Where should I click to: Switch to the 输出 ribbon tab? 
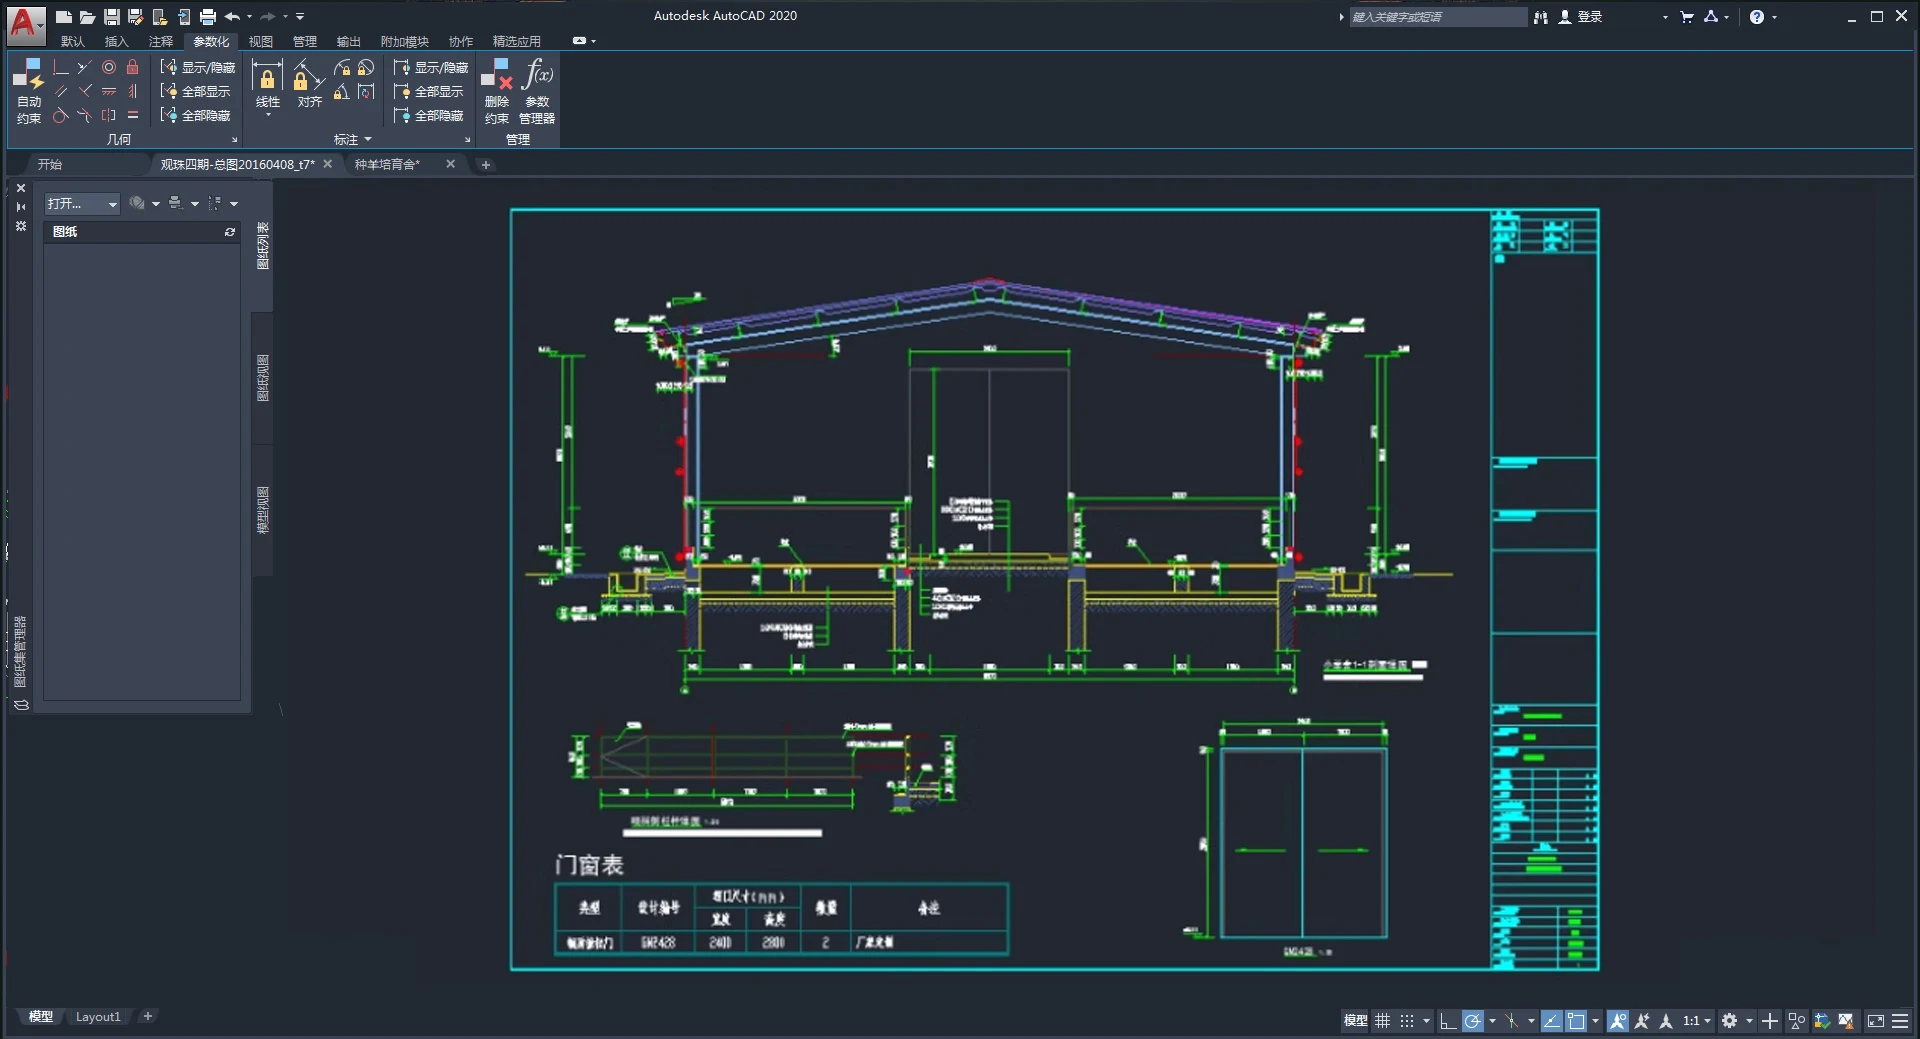pos(349,42)
